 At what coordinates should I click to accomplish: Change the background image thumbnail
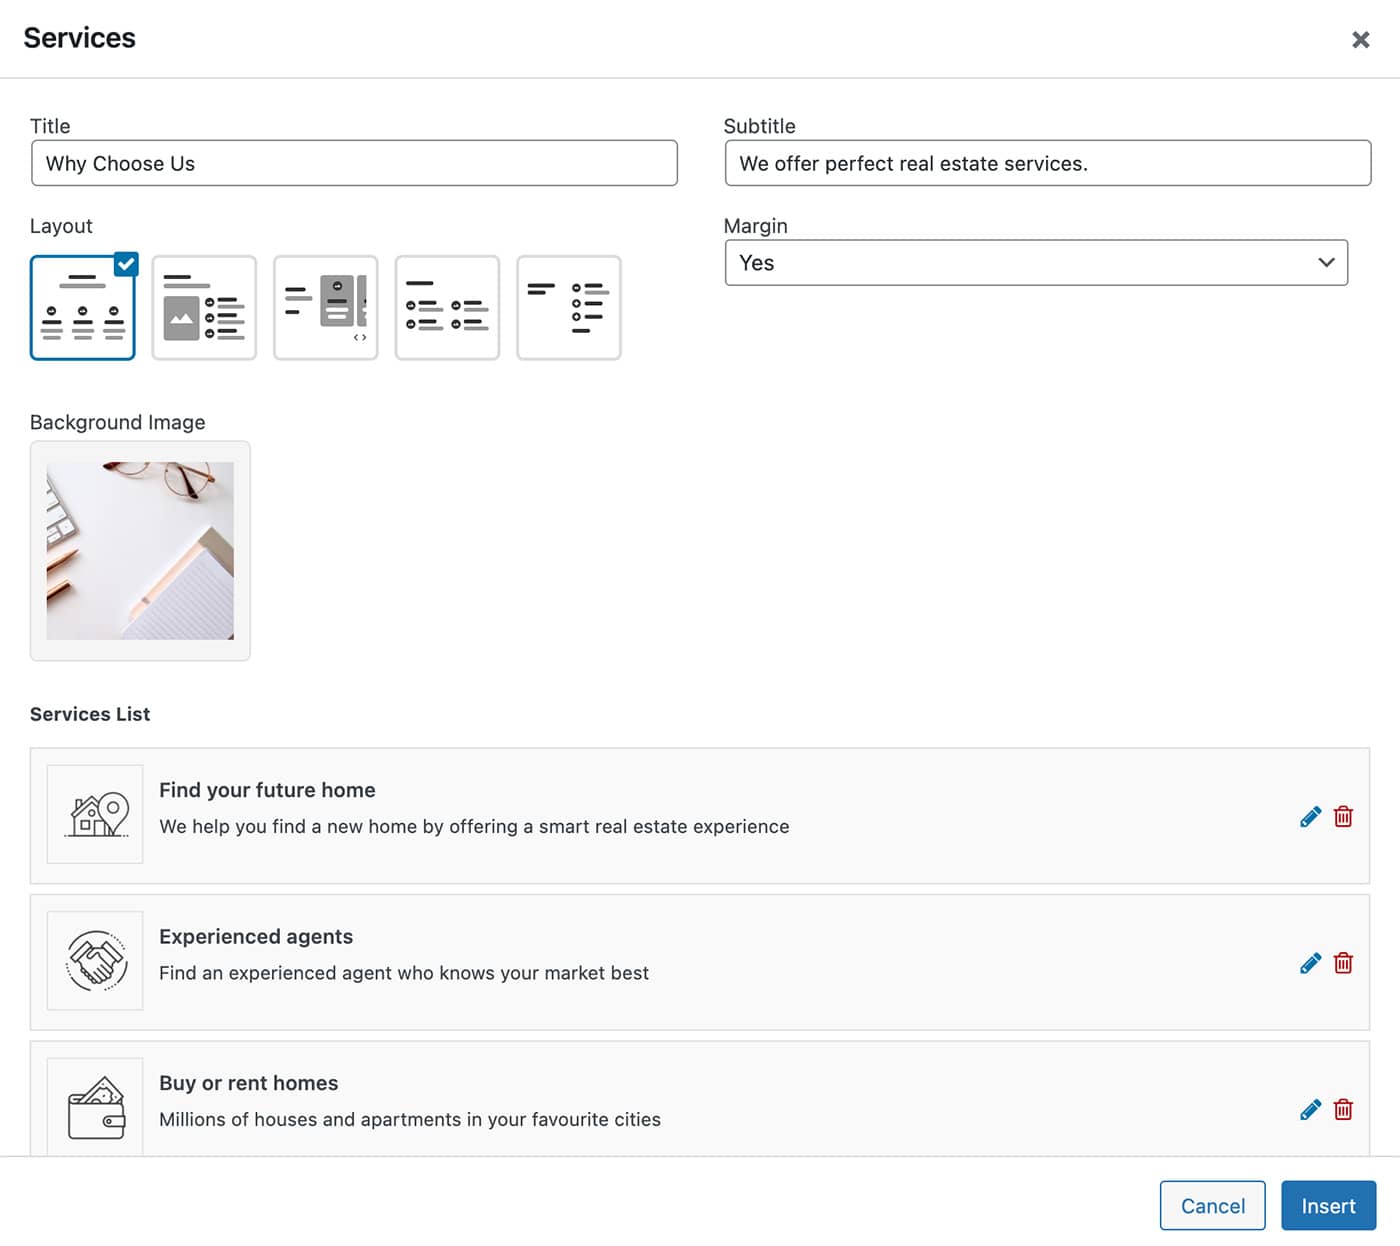(140, 551)
